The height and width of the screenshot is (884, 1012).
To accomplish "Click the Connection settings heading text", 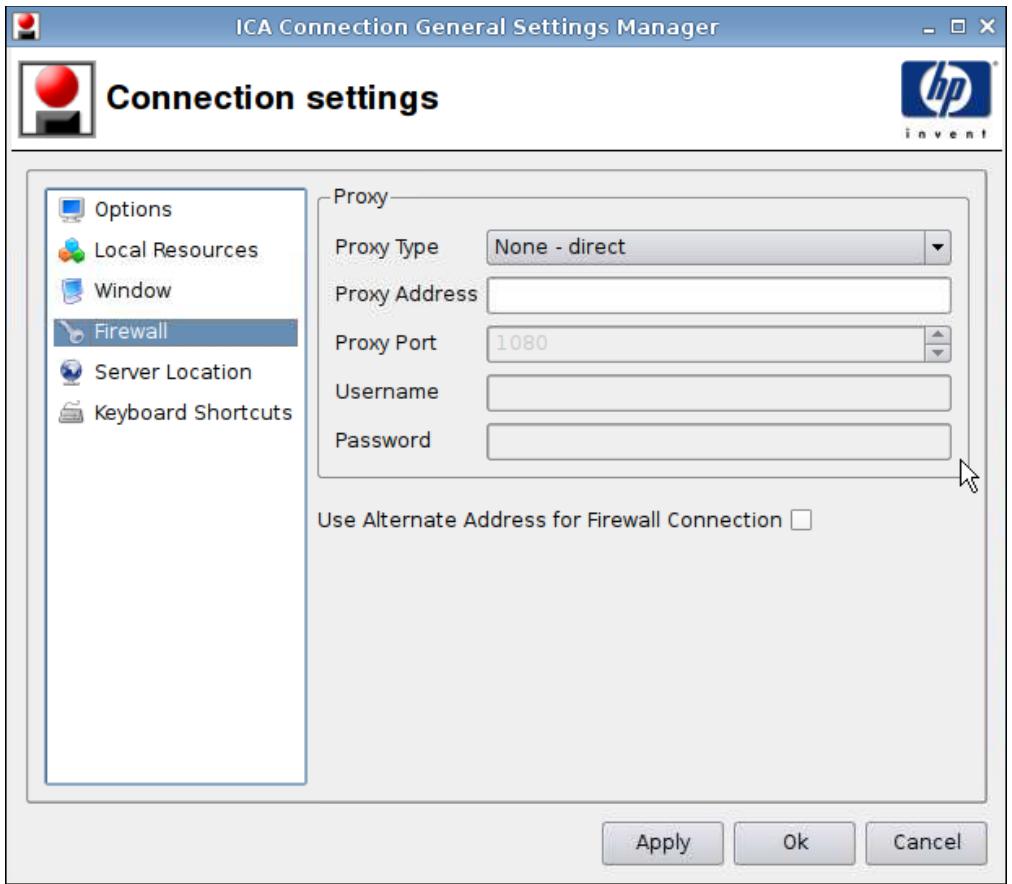I will click(x=272, y=98).
